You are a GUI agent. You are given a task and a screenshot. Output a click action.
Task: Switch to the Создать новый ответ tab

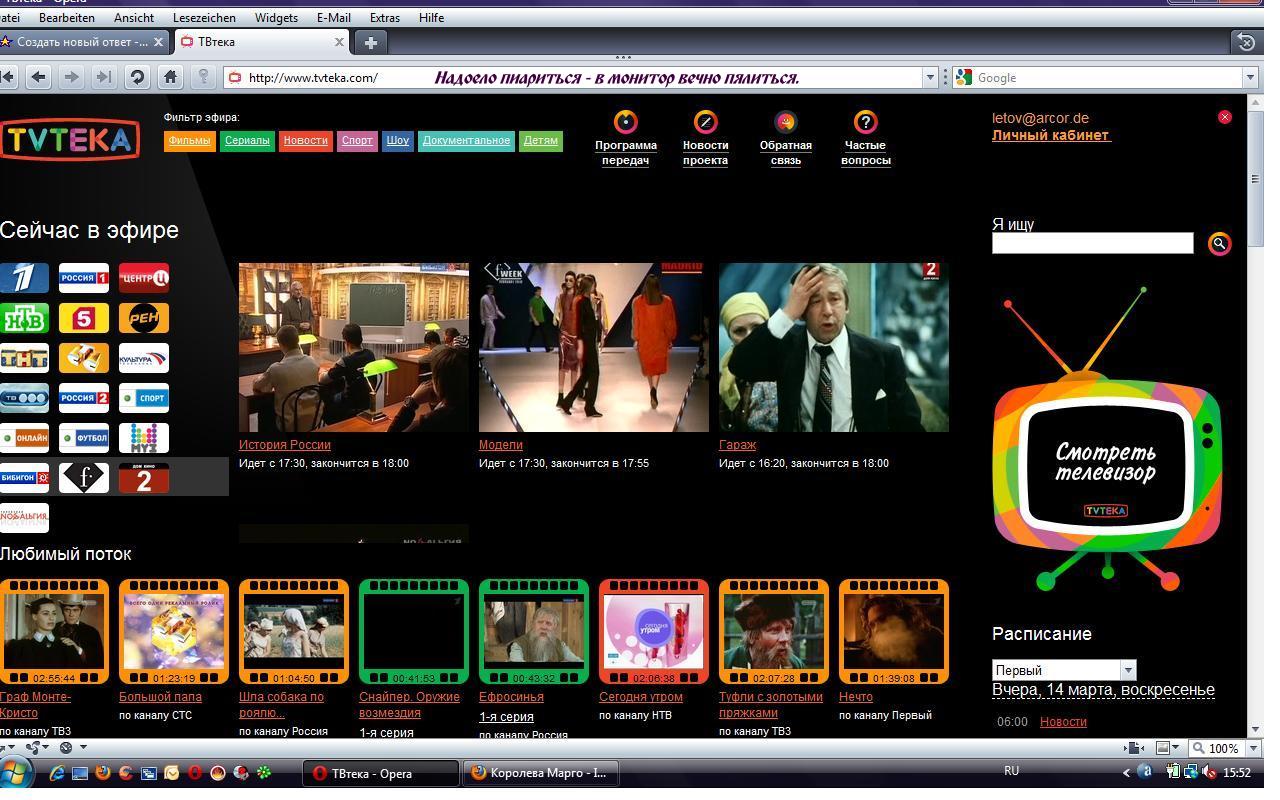click(x=83, y=42)
